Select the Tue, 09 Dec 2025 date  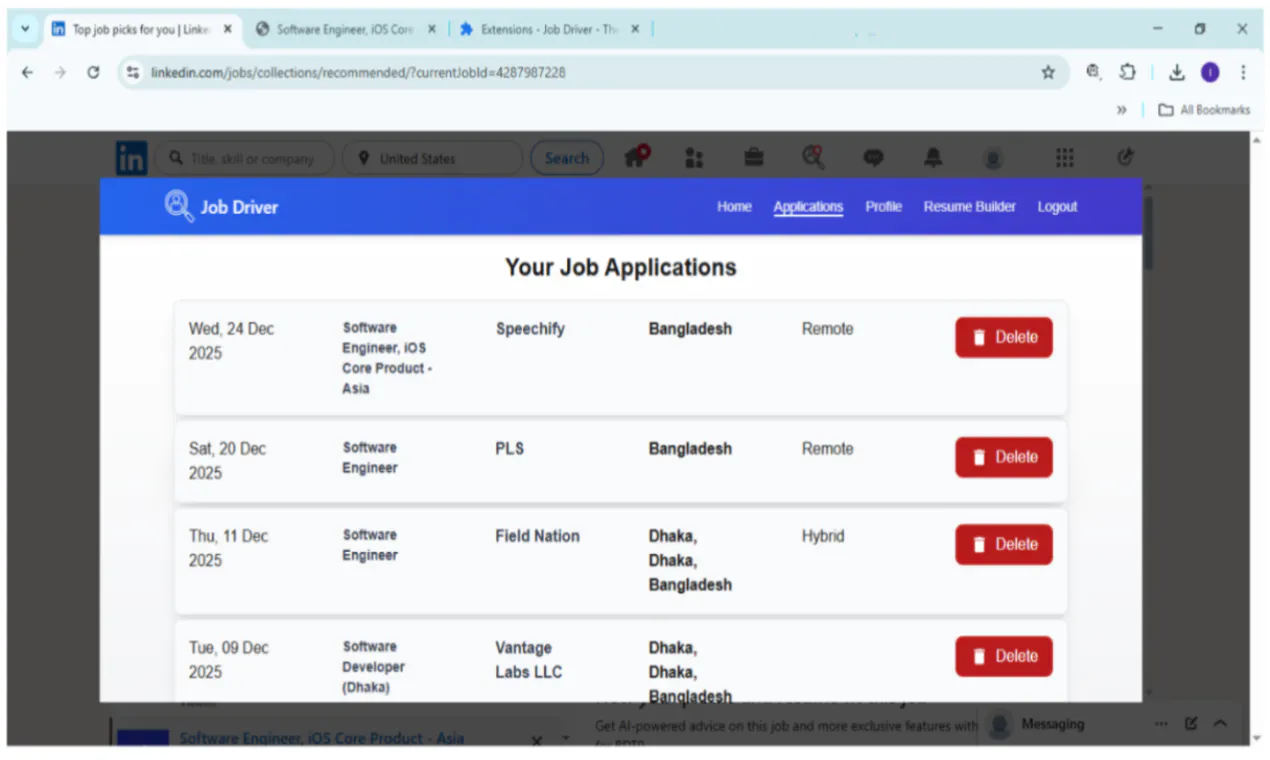229,660
